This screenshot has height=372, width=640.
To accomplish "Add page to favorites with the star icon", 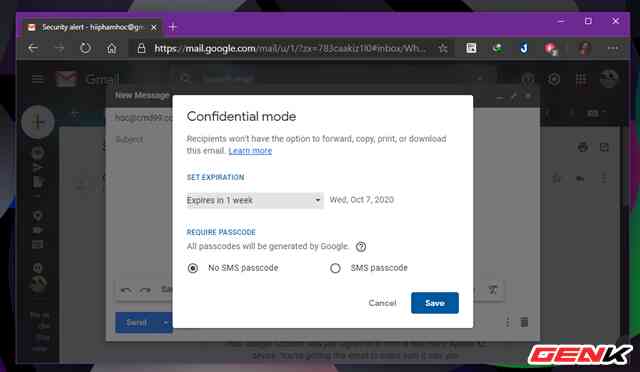I will (443, 49).
